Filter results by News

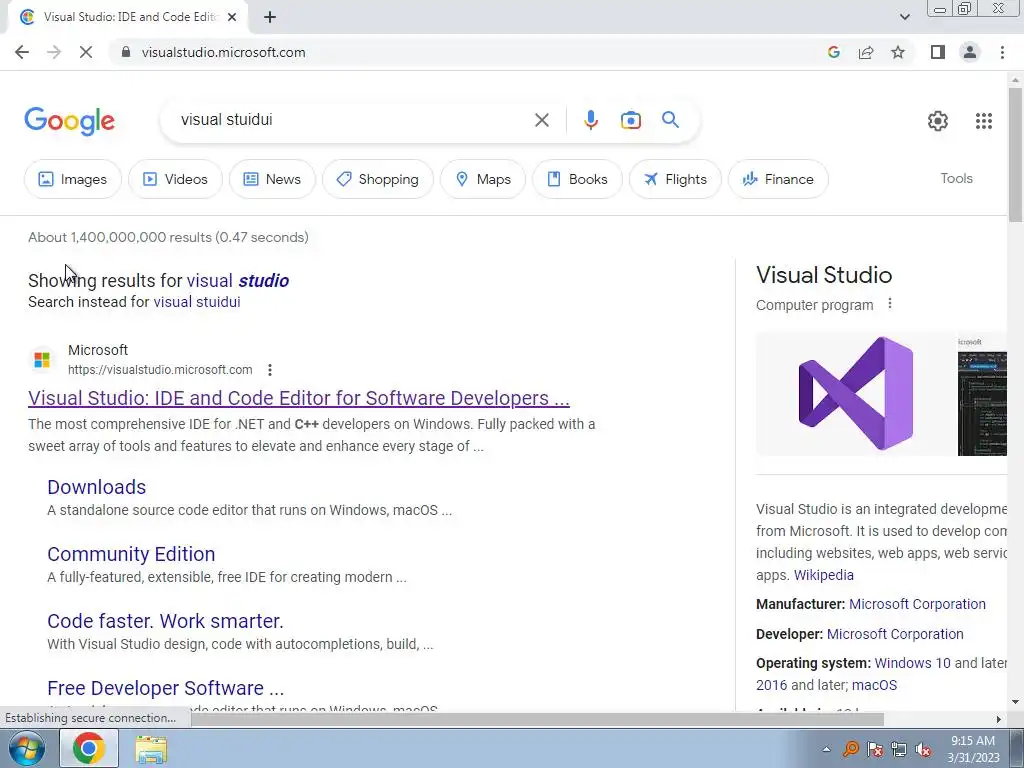click(272, 179)
